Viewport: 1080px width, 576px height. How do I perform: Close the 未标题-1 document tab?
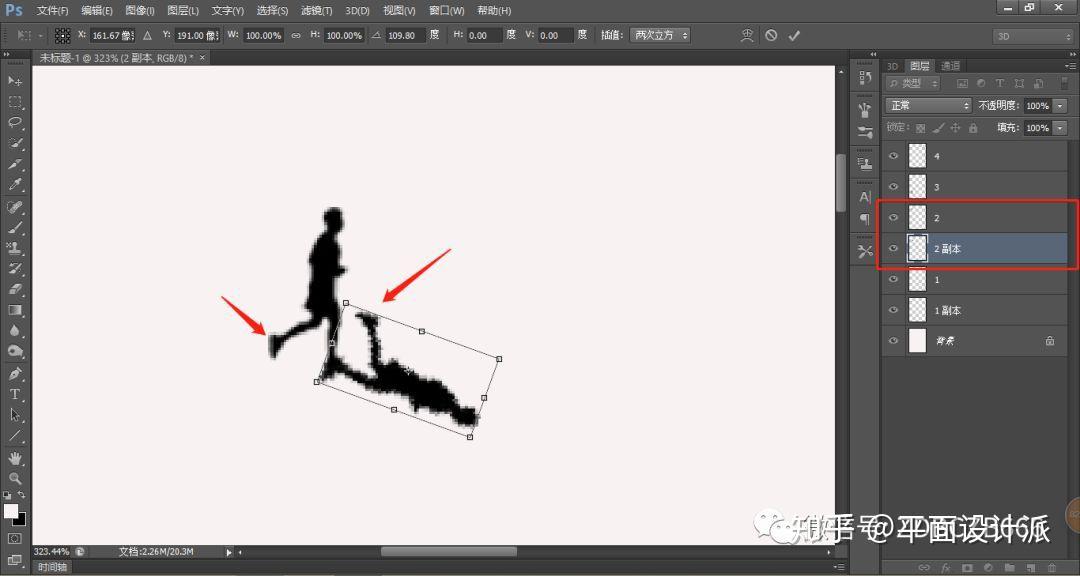tap(202, 58)
